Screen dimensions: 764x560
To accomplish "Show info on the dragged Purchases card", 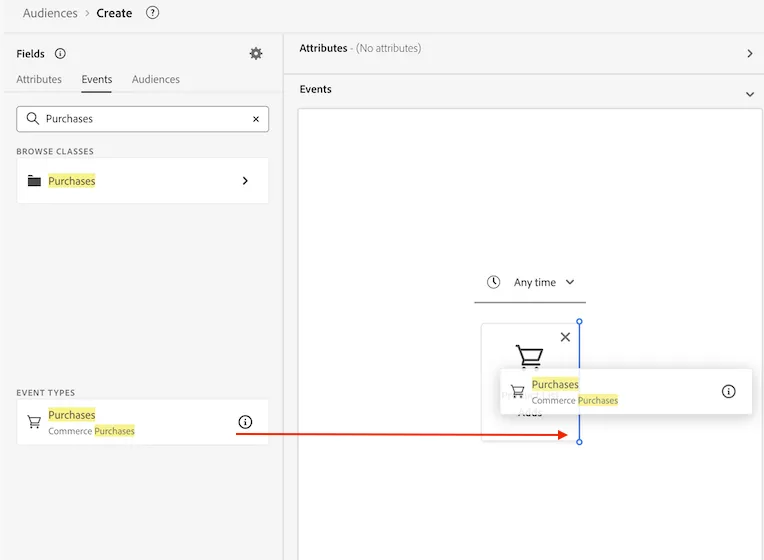I will pyautogui.click(x=728, y=391).
